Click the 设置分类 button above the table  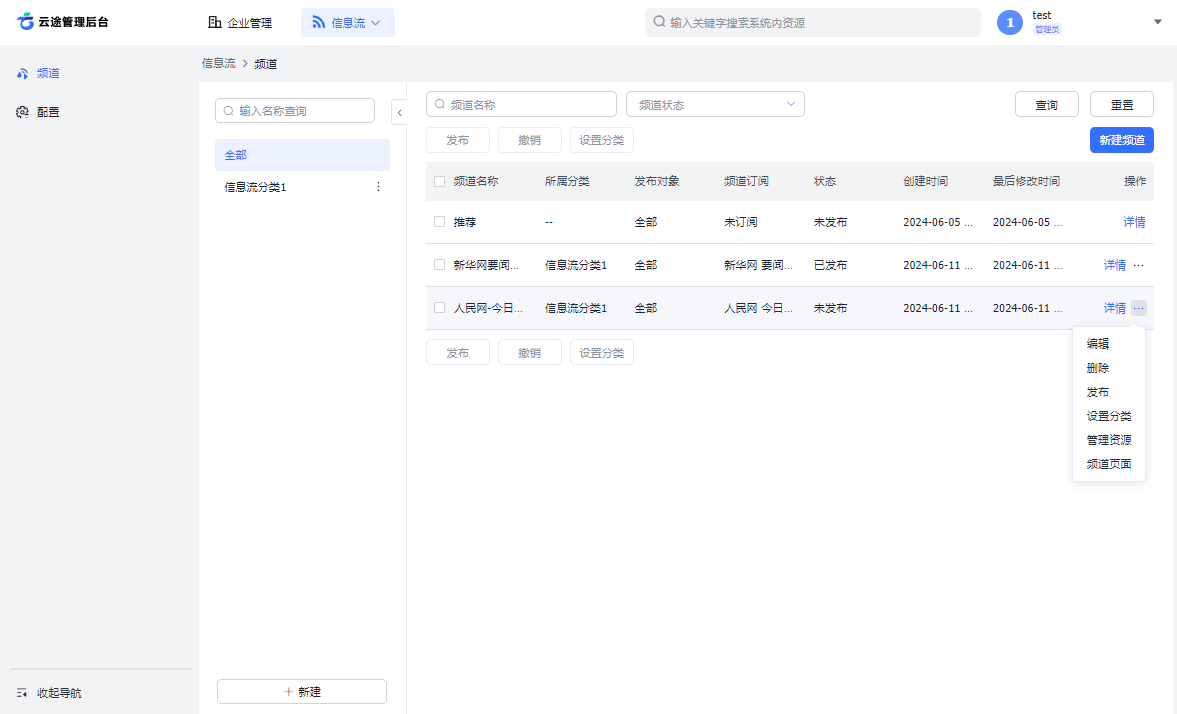[602, 140]
